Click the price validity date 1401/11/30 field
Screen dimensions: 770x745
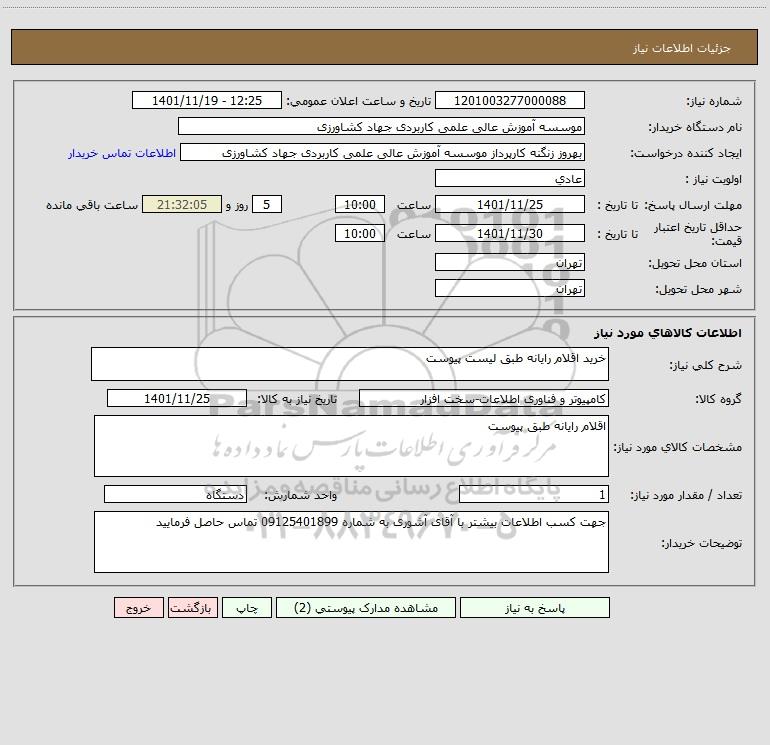pyautogui.click(x=510, y=233)
